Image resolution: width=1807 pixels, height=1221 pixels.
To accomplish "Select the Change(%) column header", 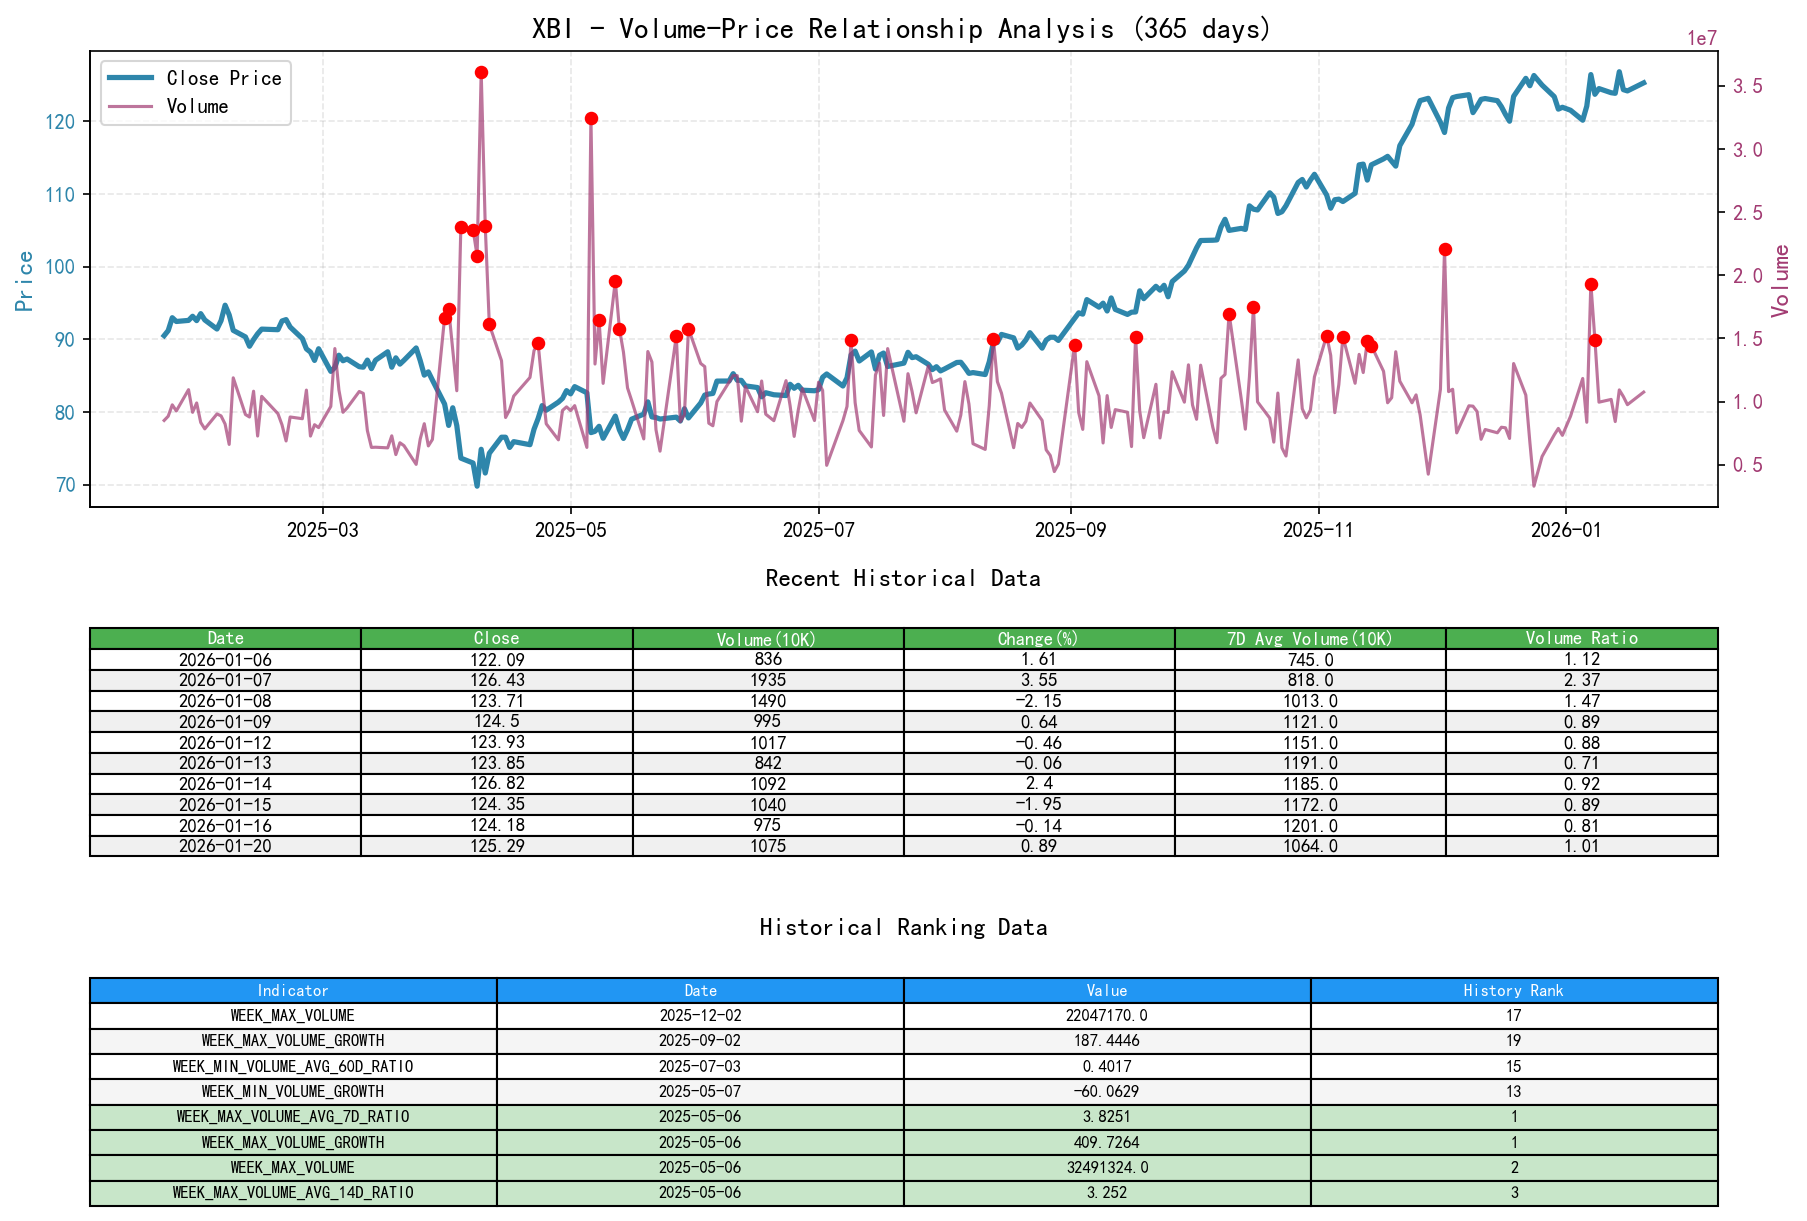I will click(1040, 637).
